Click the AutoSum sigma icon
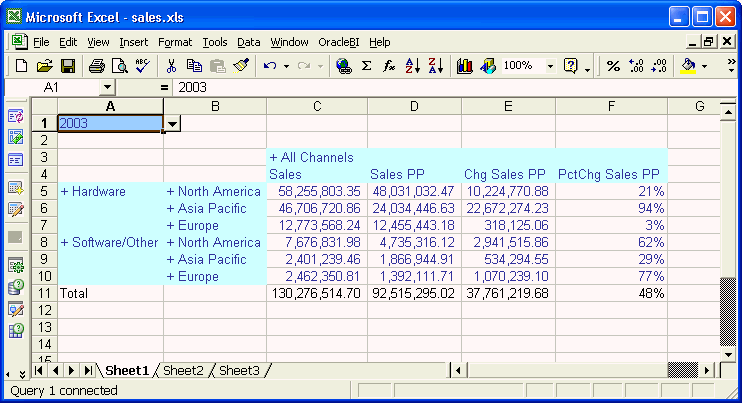Screen dimensions: 742x403 tap(366, 66)
